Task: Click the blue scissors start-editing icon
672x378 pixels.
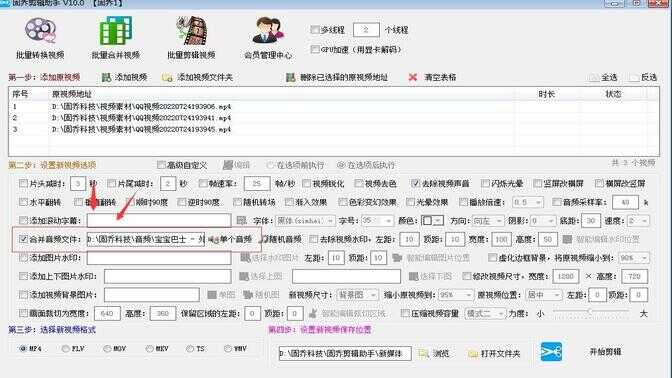Action: (x=551, y=352)
